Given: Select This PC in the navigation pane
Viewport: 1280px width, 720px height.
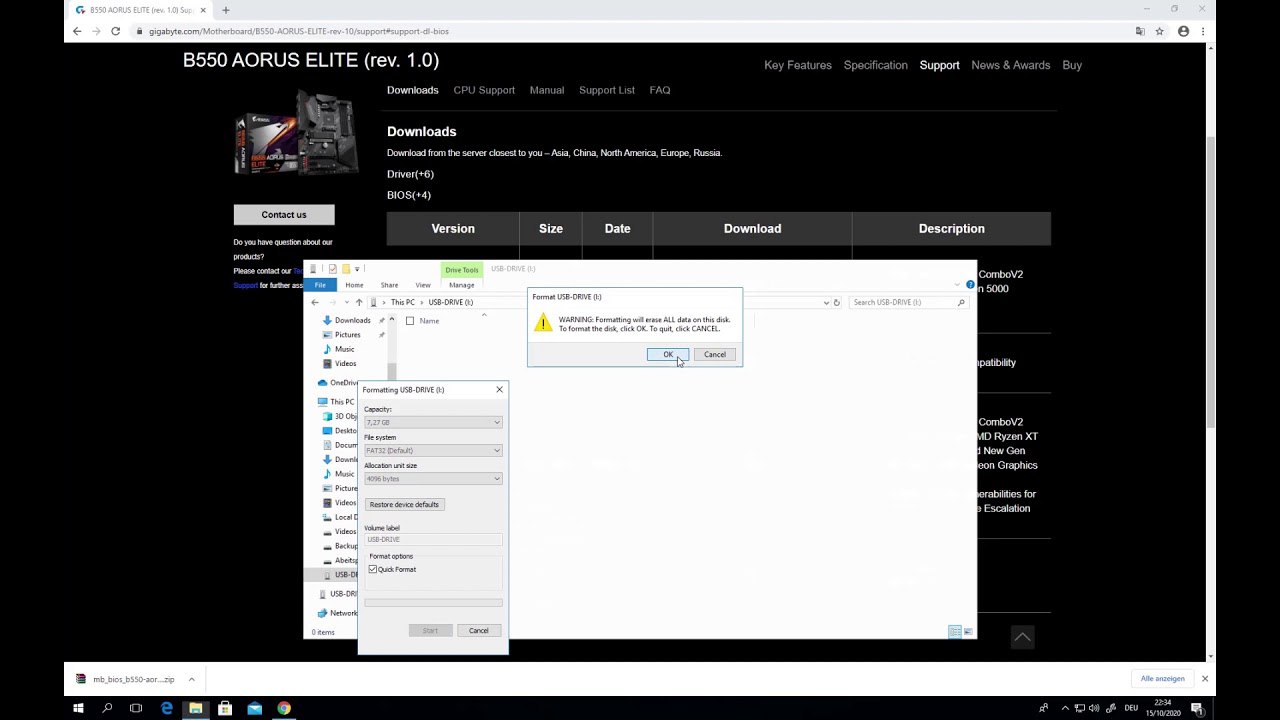Looking at the screenshot, I should coord(337,402).
